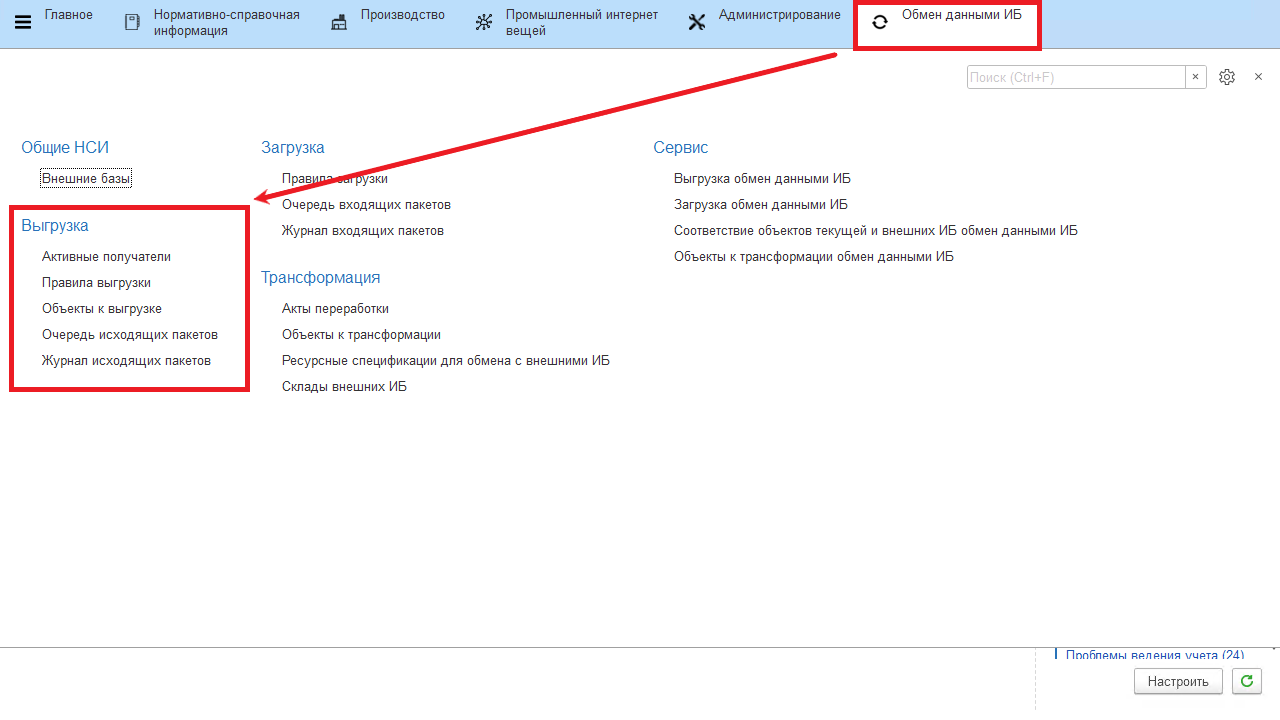The image size is (1280, 720).
Task: Open Проблемы ведения учета link
Action: [x=1154, y=655]
